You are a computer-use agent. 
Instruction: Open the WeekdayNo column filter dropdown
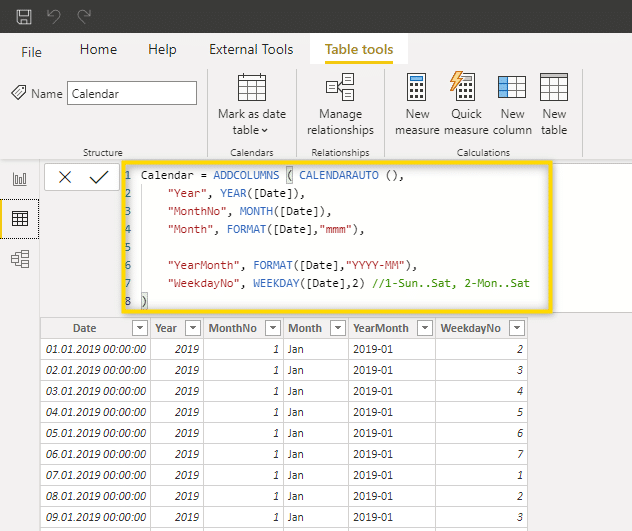516,328
